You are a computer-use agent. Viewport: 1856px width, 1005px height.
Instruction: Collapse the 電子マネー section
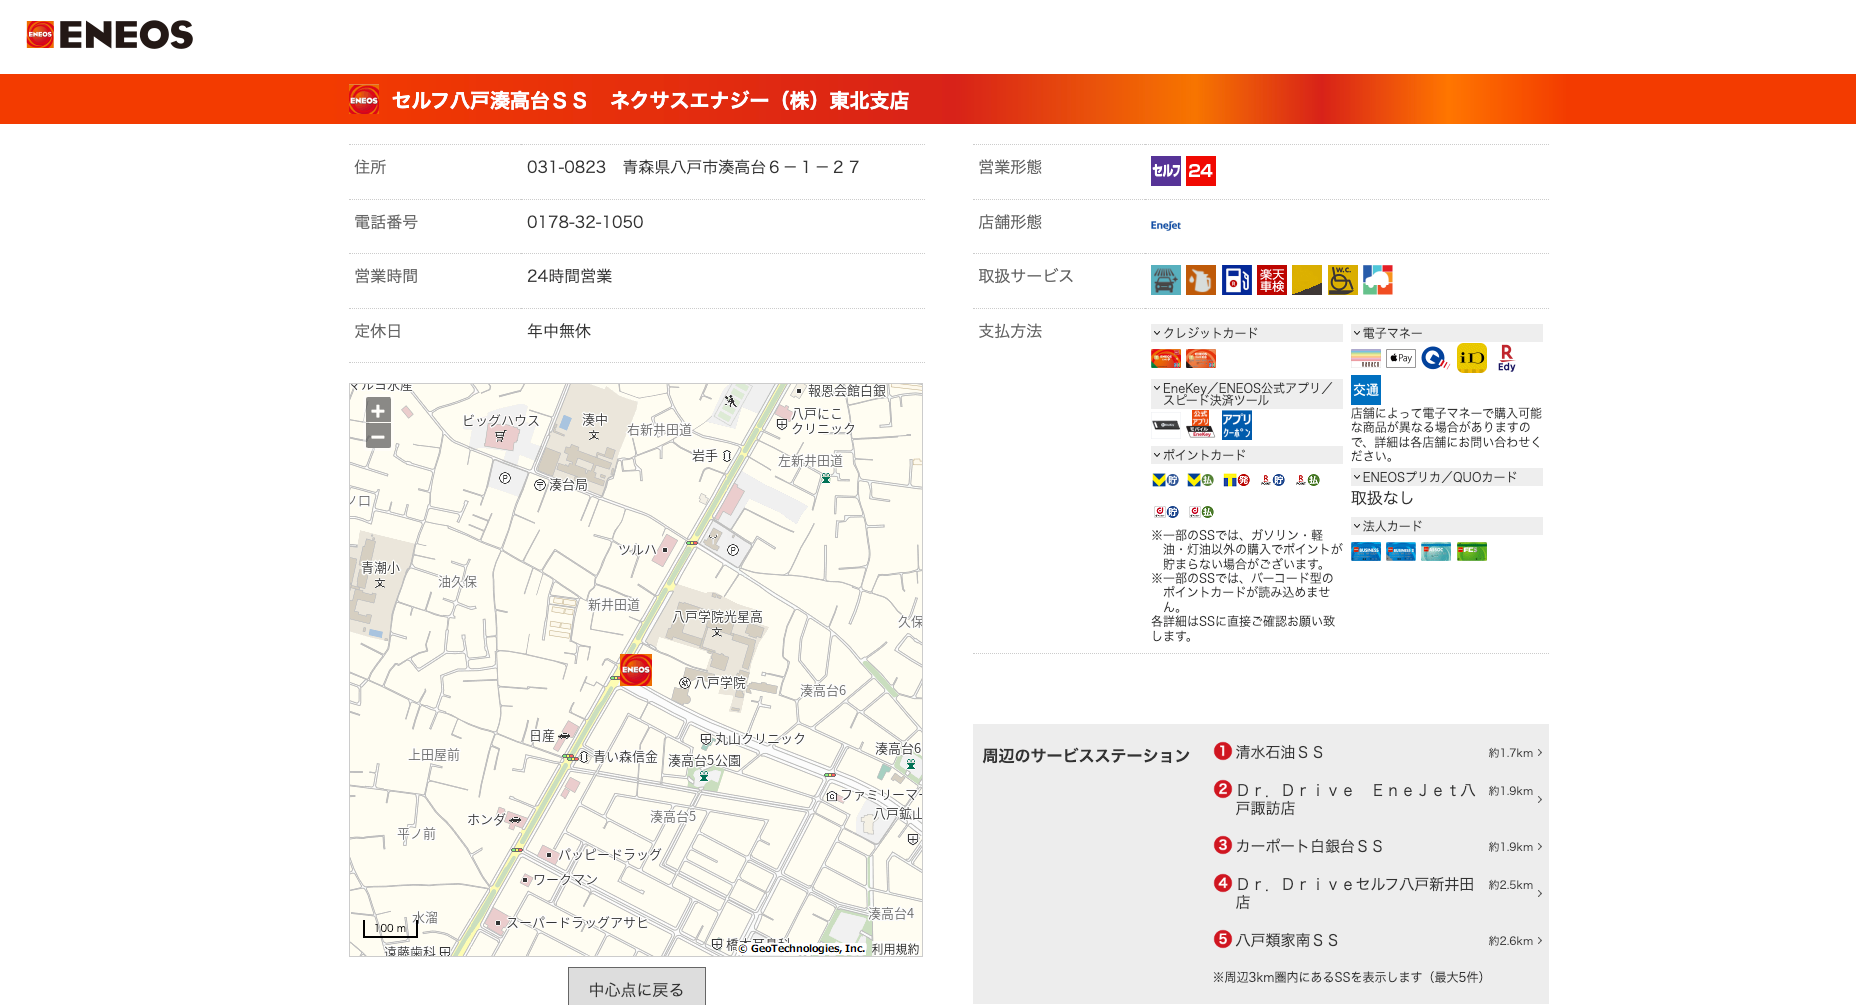tap(1447, 333)
